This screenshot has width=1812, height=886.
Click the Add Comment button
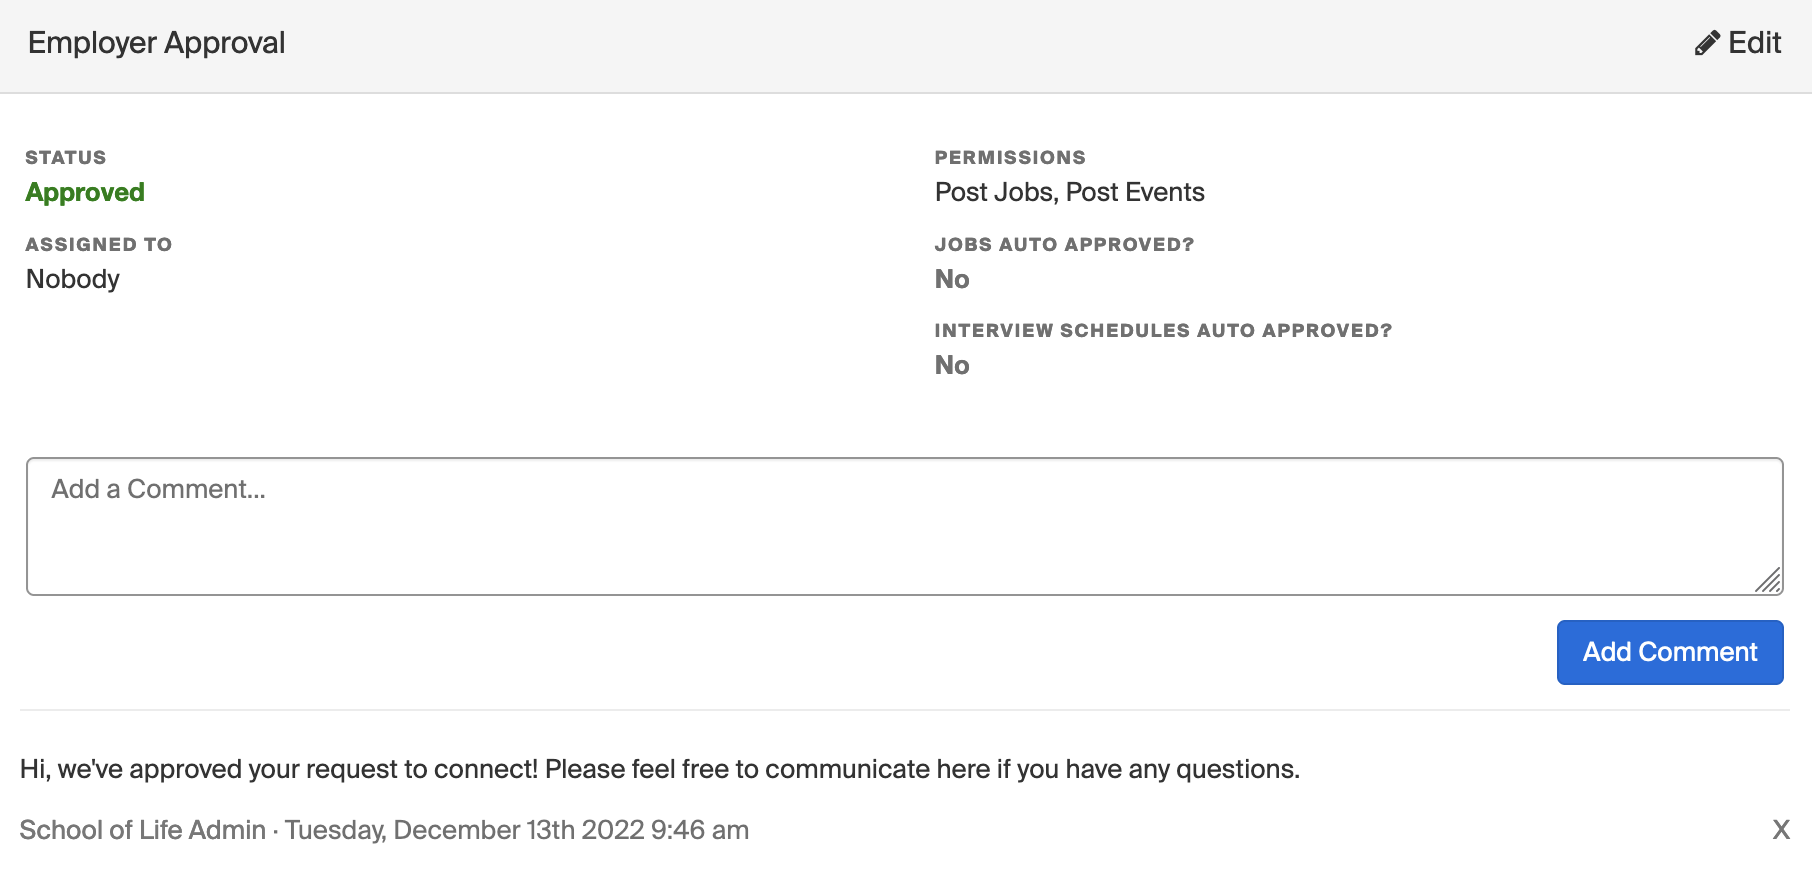point(1670,652)
